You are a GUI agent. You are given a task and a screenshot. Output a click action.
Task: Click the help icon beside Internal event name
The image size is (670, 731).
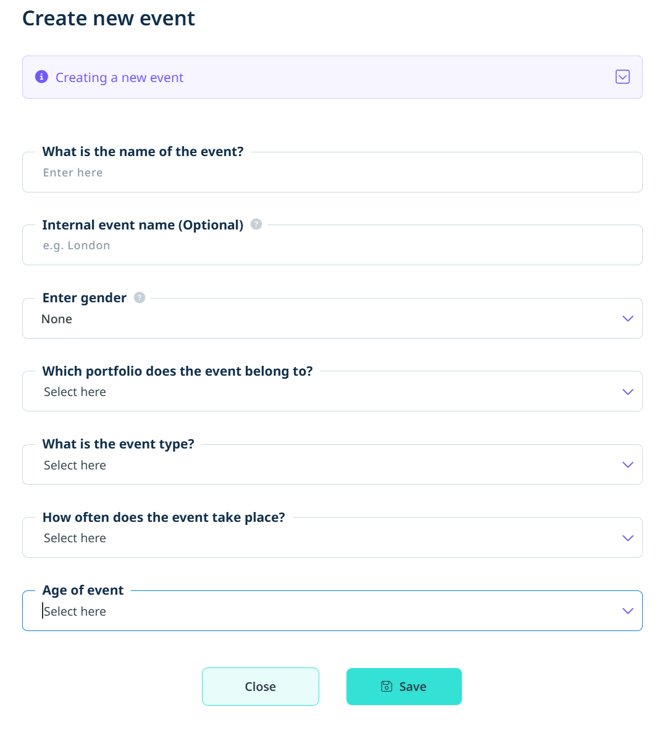[257, 225]
